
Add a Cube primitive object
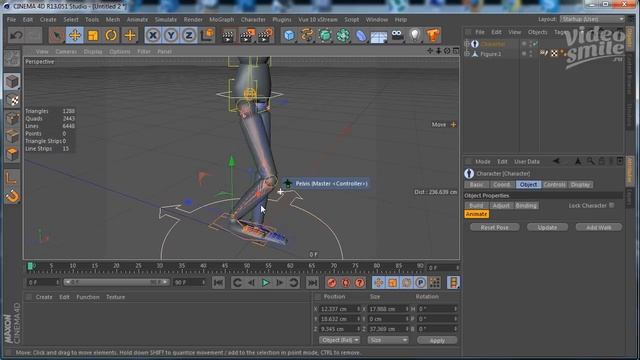289,36
